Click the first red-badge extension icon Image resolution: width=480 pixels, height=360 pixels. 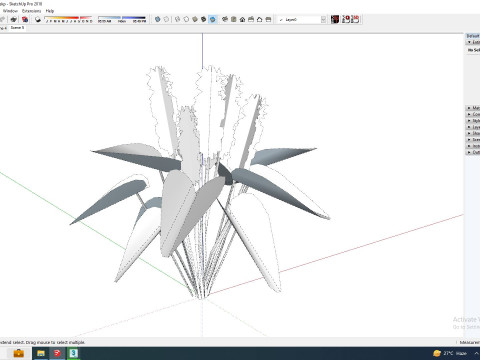point(346,19)
